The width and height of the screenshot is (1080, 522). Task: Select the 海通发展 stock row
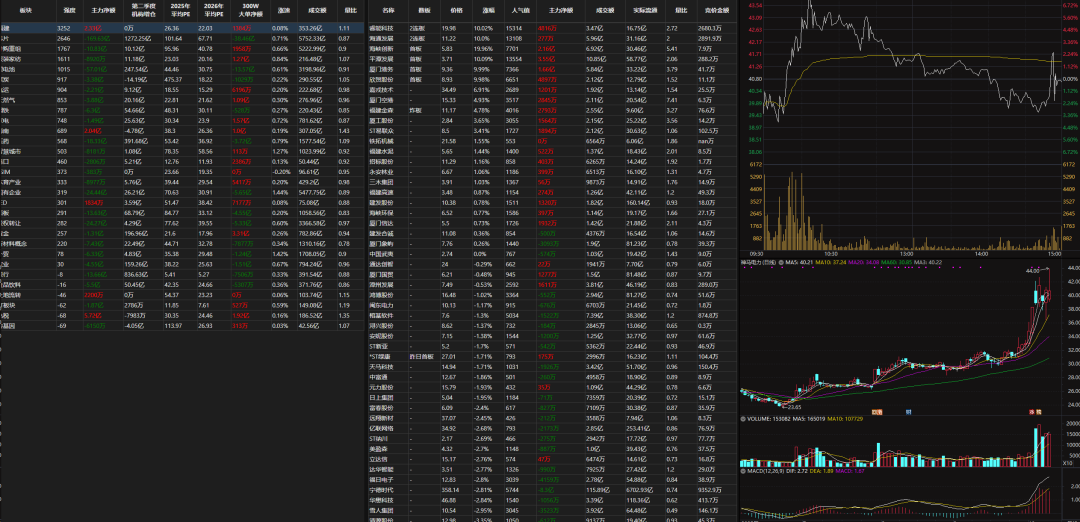tap(381, 37)
